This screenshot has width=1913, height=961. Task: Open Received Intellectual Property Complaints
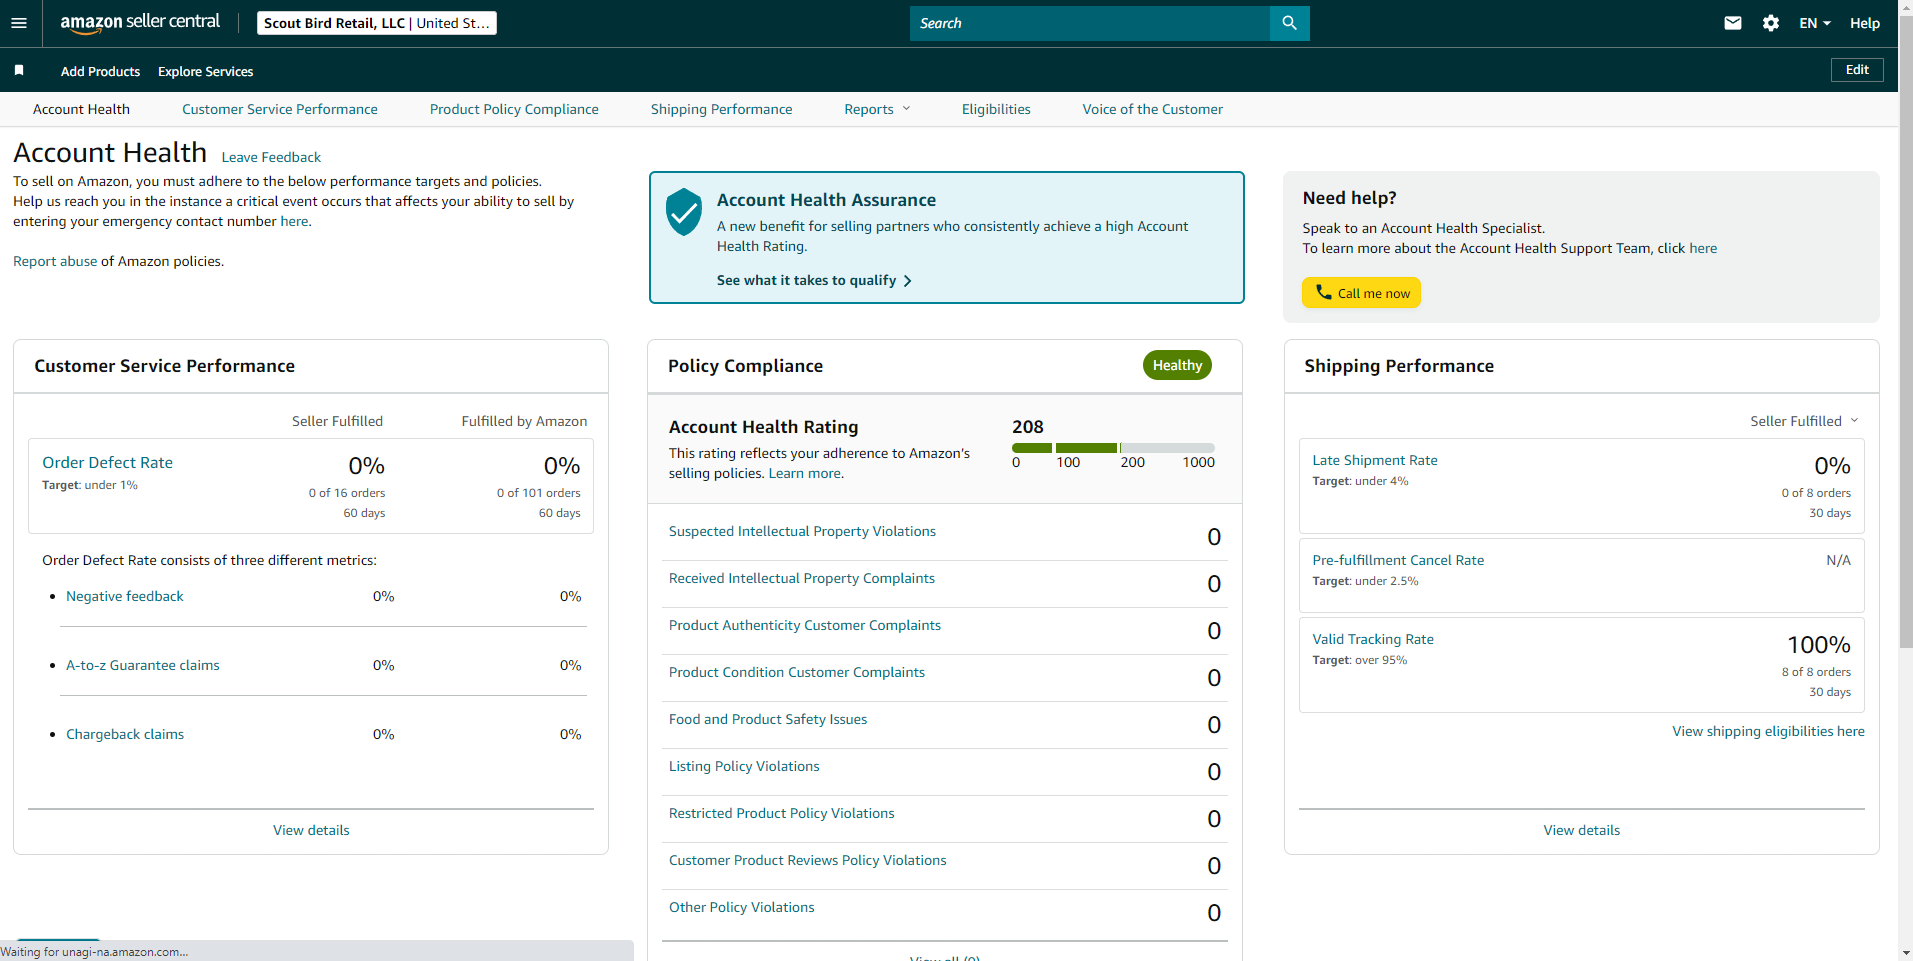pos(802,578)
